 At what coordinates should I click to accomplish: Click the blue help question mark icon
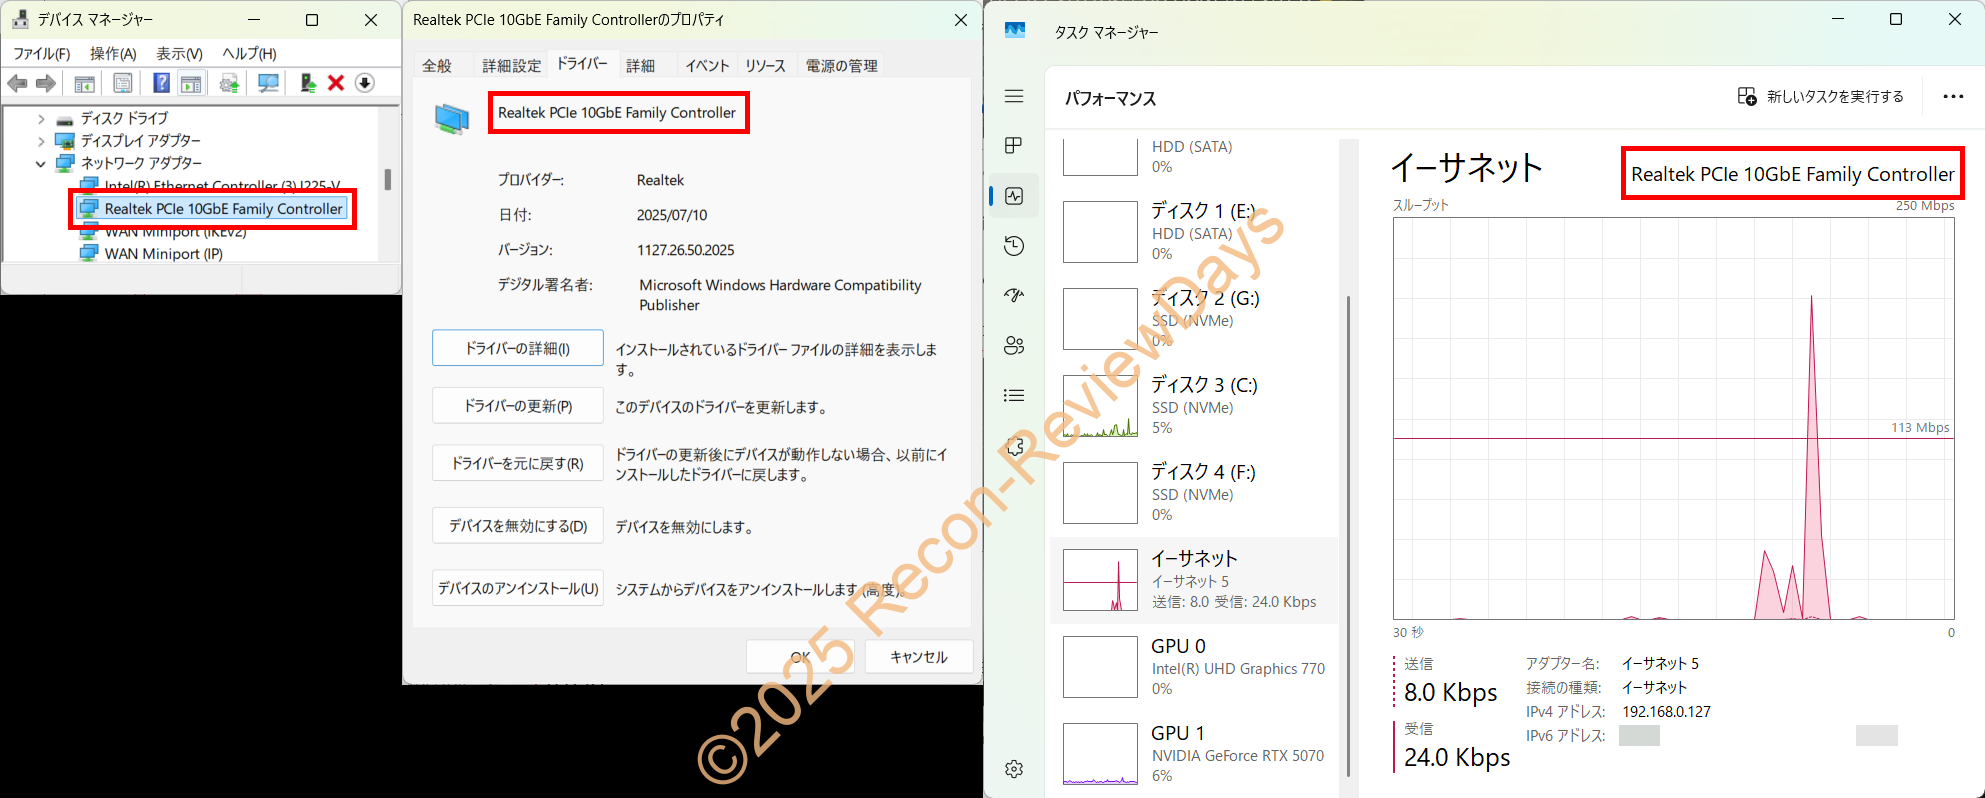[x=161, y=83]
